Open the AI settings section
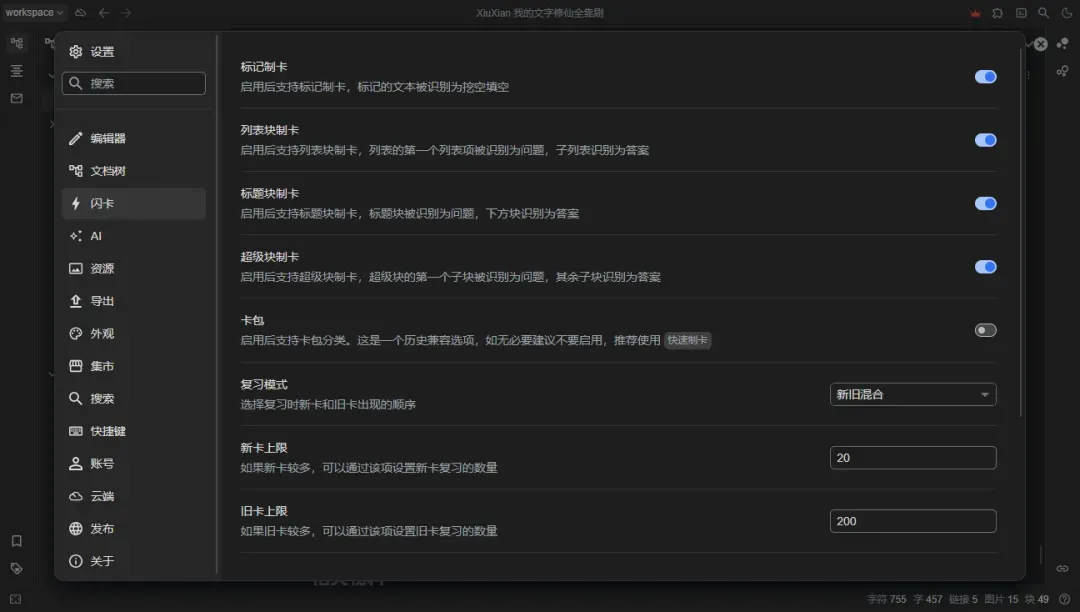Image resolution: width=1080 pixels, height=612 pixels. [x=134, y=236]
